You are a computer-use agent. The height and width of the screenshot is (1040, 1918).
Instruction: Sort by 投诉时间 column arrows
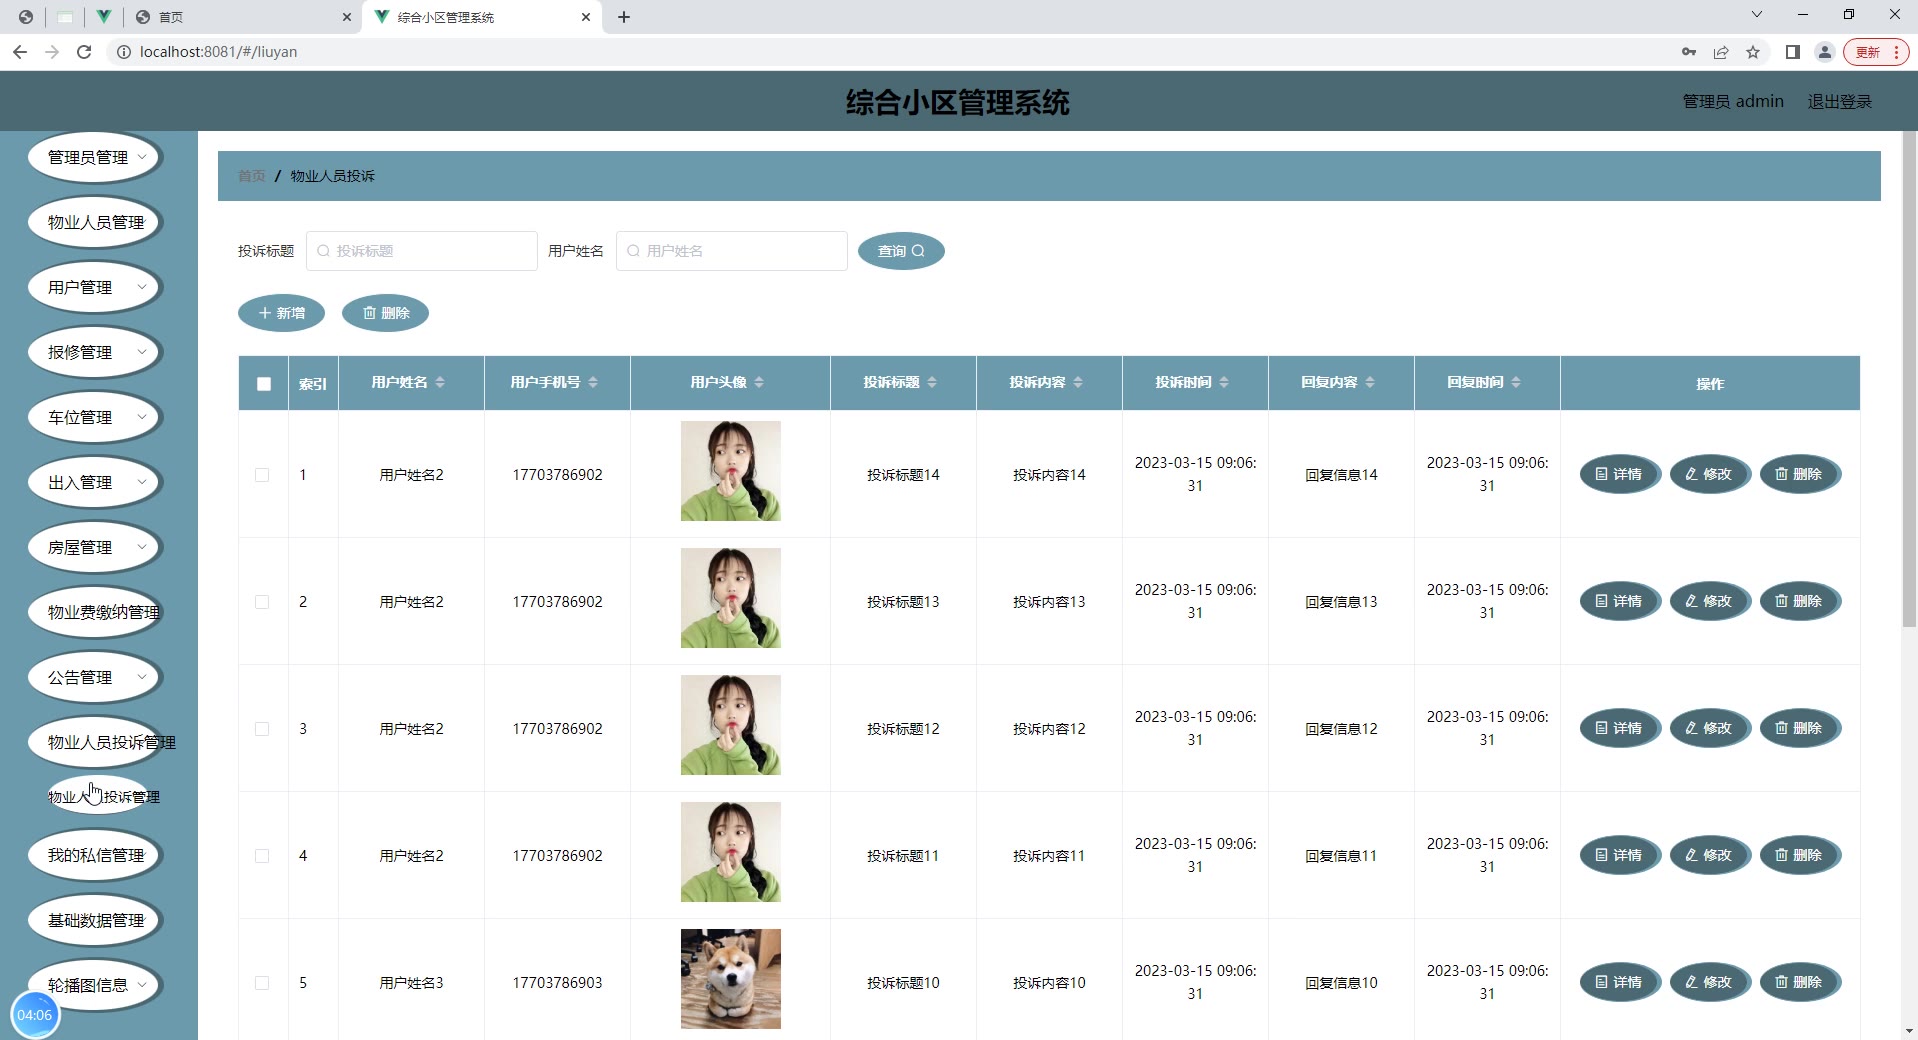coord(1224,382)
